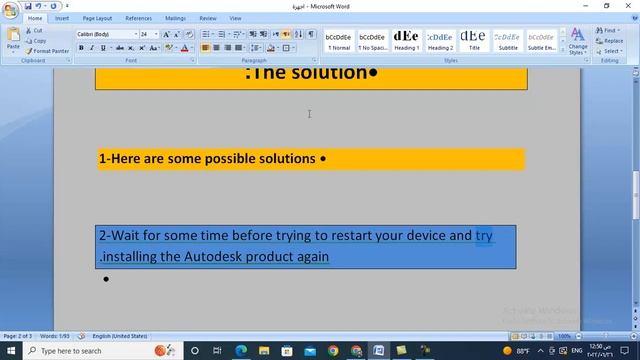The image size is (640, 360).
Task: Toggle italic formatting
Action: coord(92,48)
